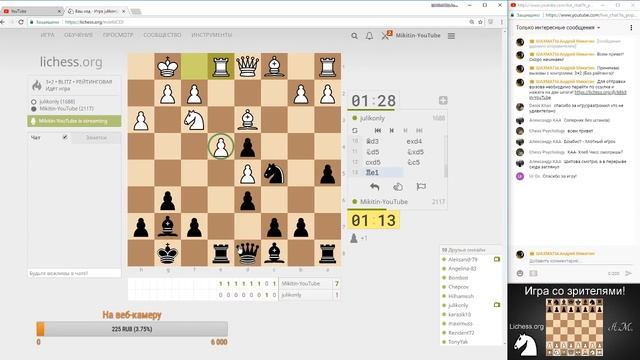This screenshot has width=640, height=360.
Task: Click the lichess.org logo
Action: [x=71, y=62]
